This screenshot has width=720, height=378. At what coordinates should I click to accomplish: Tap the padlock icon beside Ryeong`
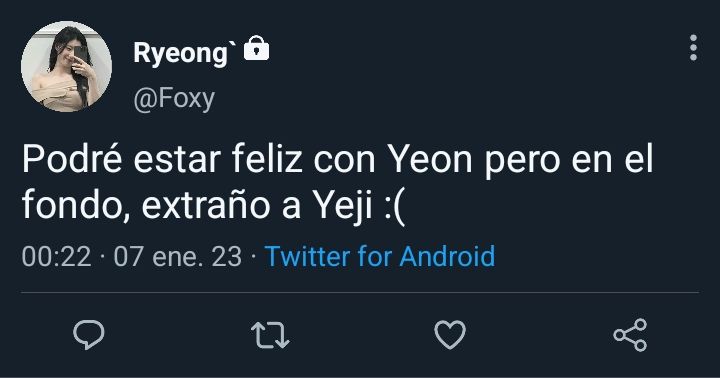coord(256,48)
